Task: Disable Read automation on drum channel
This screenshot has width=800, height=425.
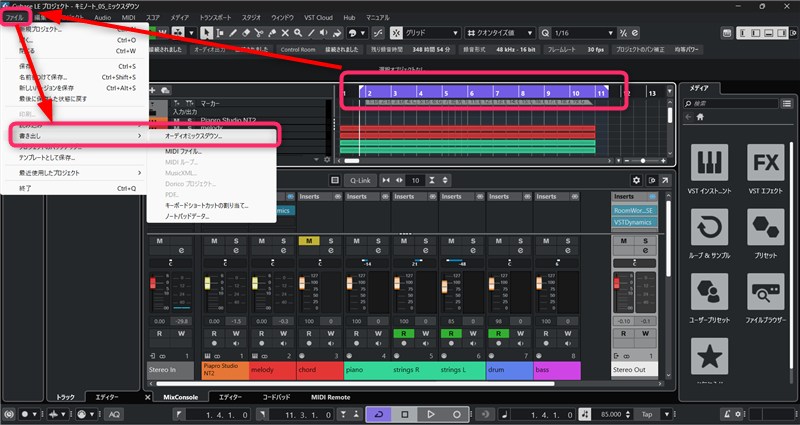Action: (x=498, y=333)
